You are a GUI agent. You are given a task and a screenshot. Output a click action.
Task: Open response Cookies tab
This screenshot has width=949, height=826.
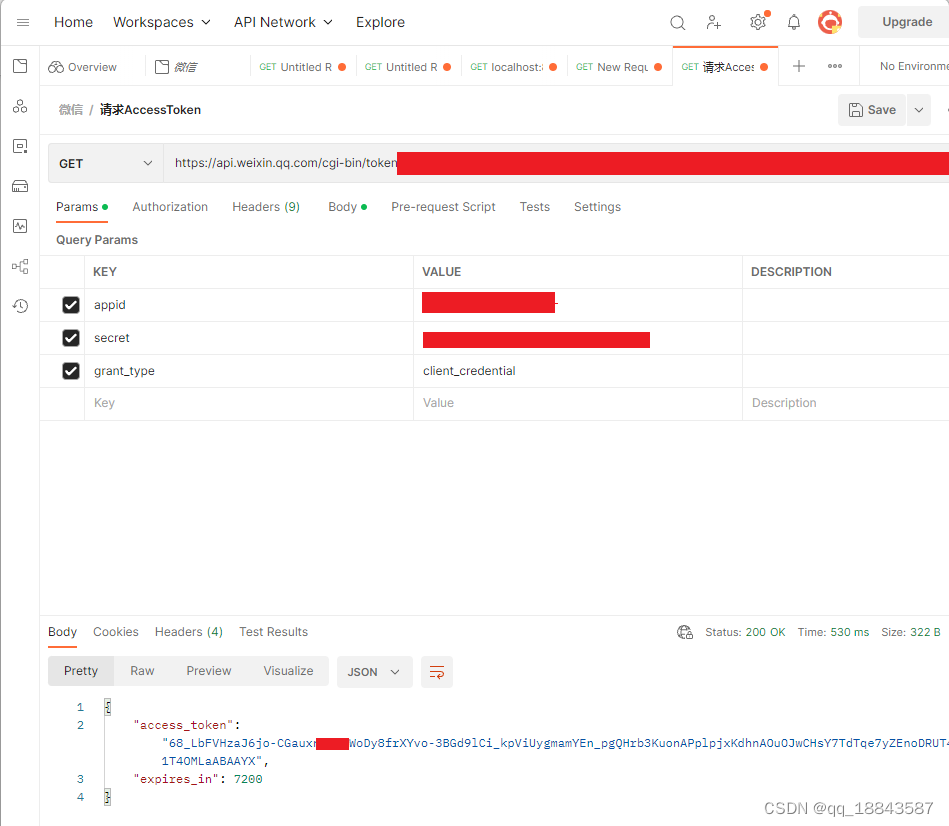pyautogui.click(x=116, y=632)
